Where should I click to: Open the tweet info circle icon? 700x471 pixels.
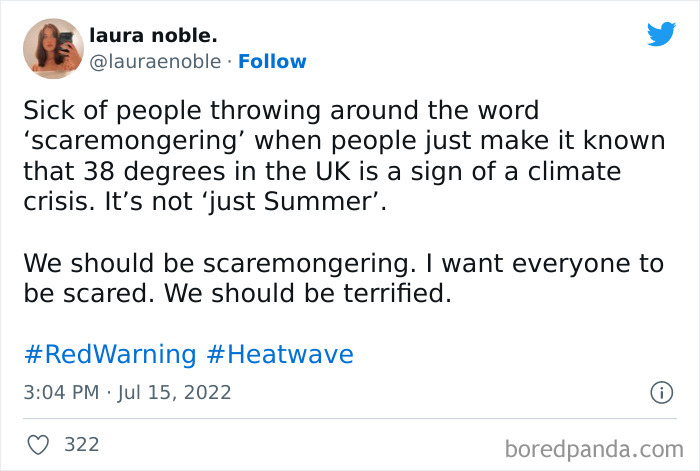click(x=660, y=393)
